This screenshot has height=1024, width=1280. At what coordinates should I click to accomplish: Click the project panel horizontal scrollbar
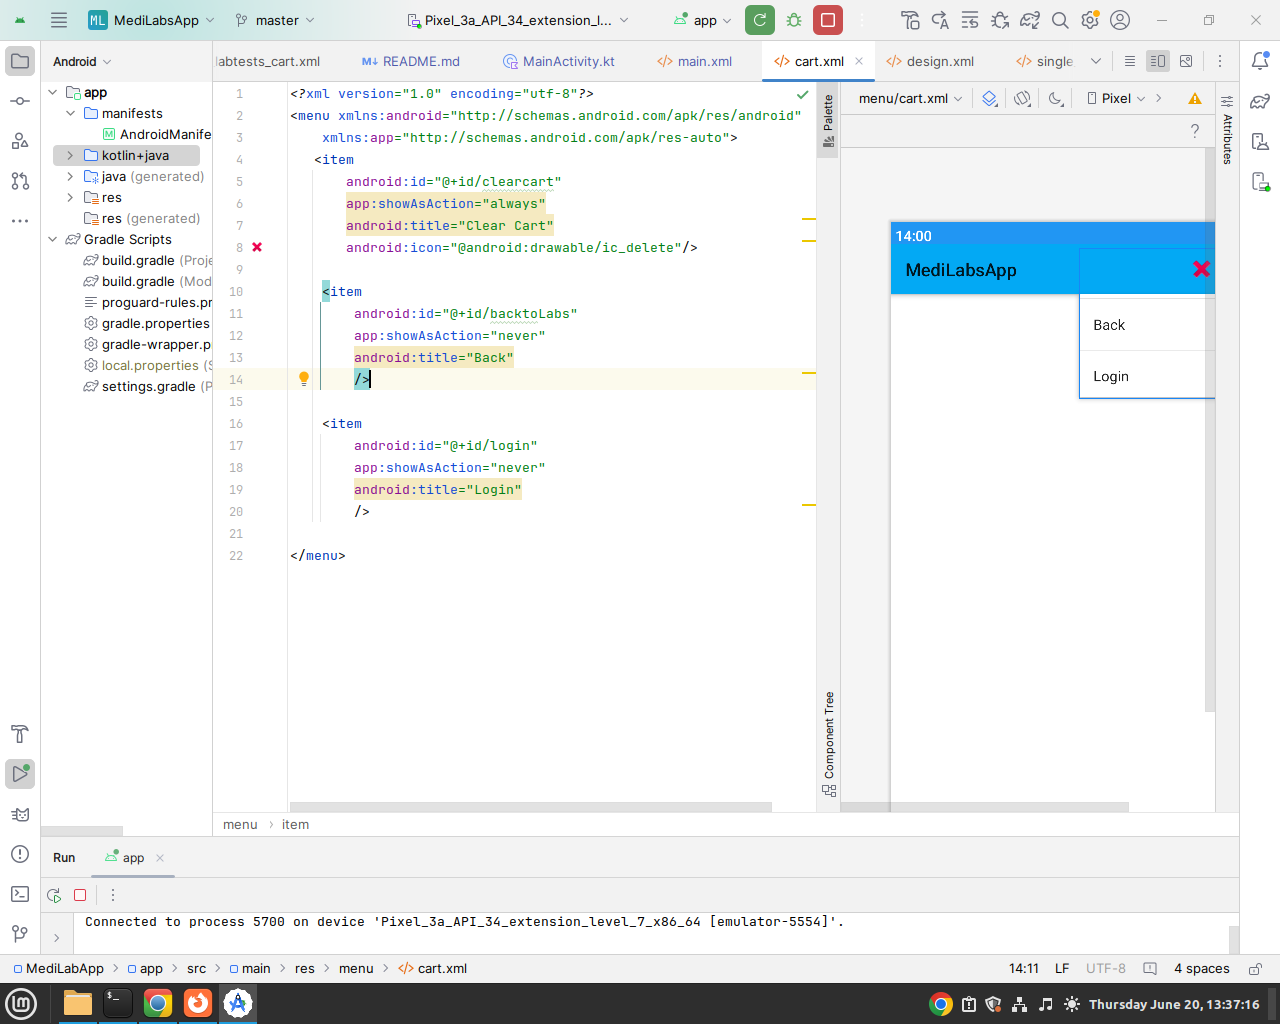pyautogui.click(x=82, y=831)
